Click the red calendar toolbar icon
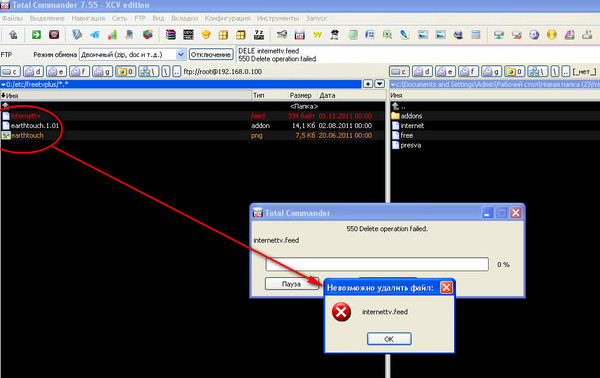Image resolution: width=600 pixels, height=378 pixels. click(x=300, y=35)
